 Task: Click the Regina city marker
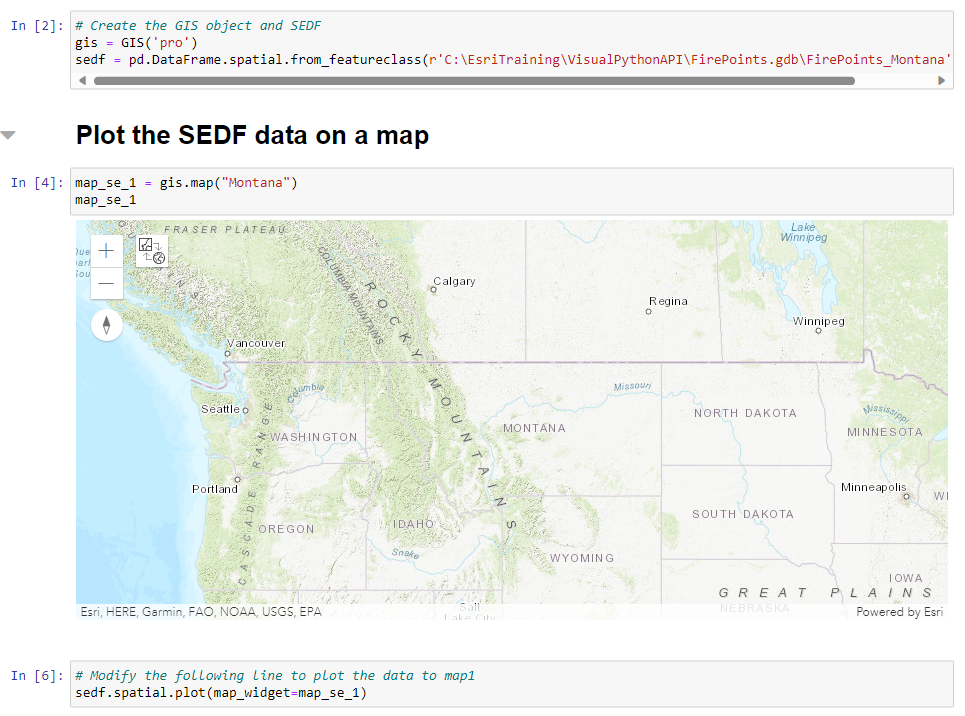click(x=648, y=311)
